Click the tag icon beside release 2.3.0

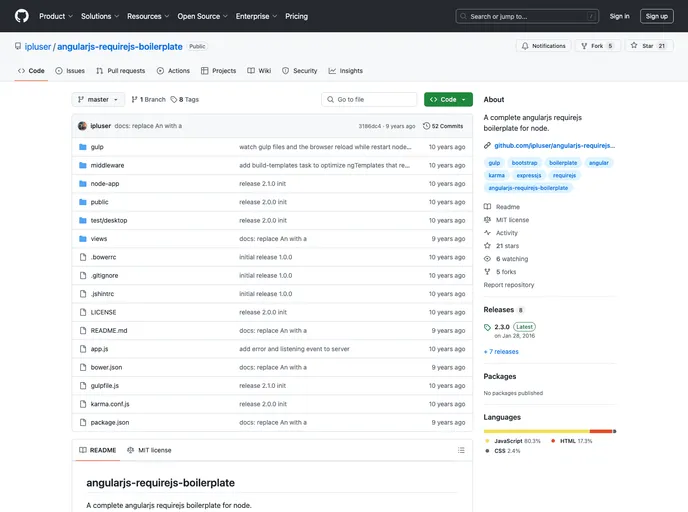pos(487,327)
